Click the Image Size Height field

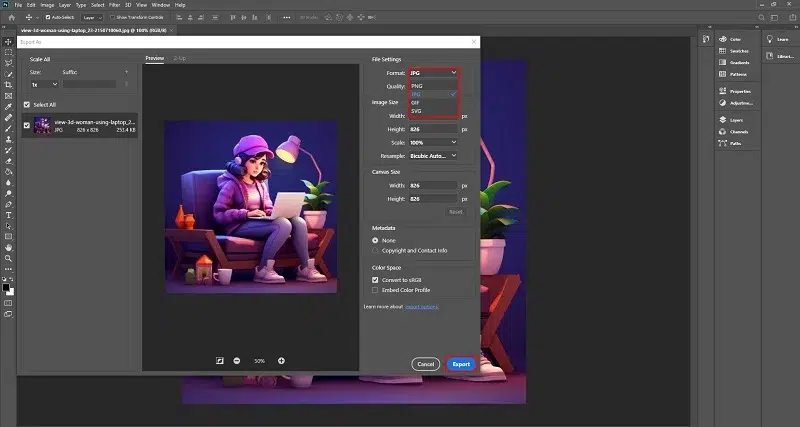pos(433,129)
